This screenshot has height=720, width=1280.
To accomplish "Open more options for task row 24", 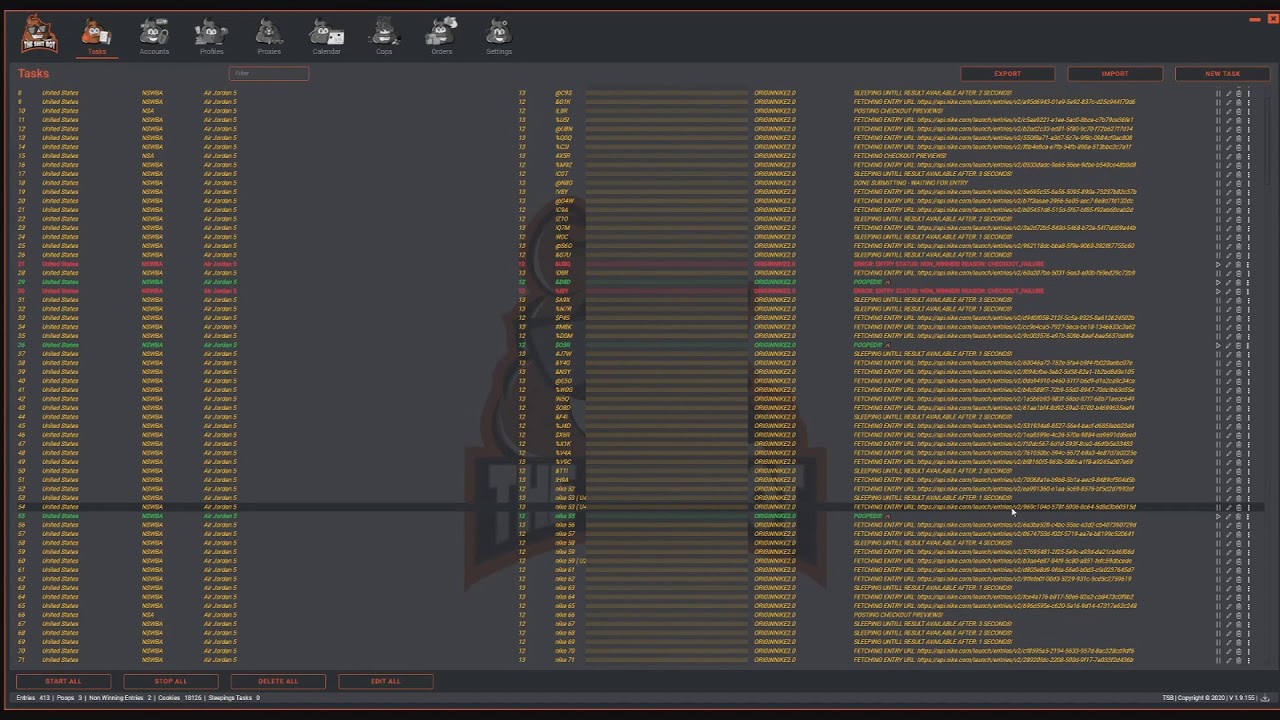I will (x=1249, y=237).
